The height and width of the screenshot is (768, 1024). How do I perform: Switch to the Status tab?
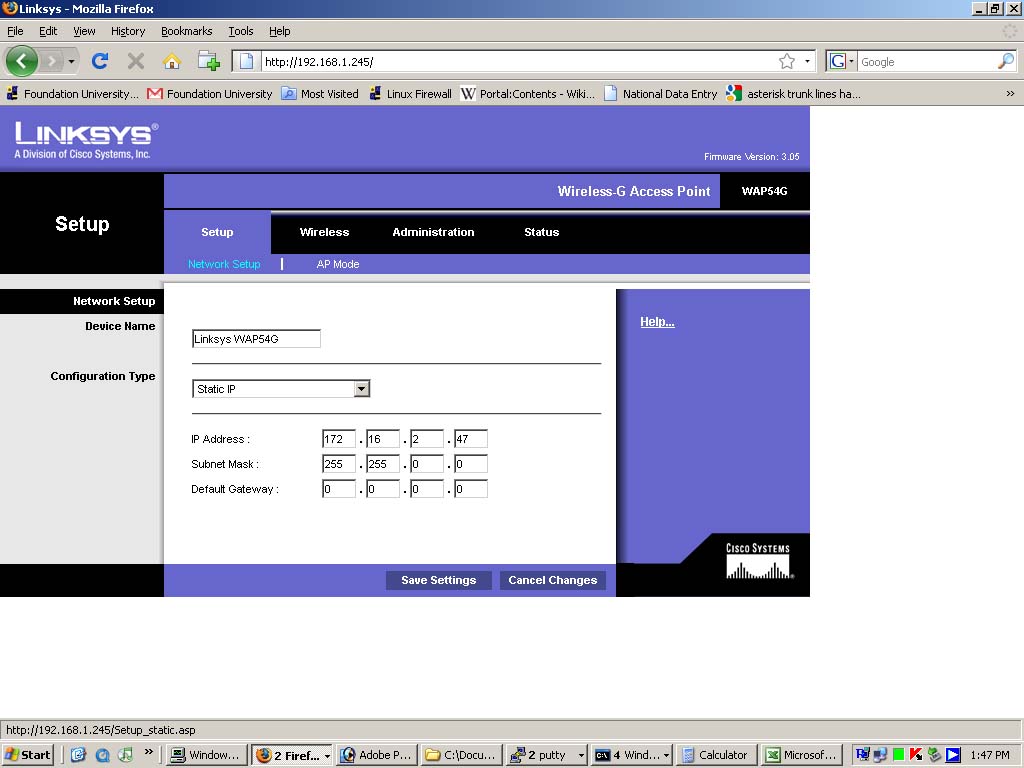tap(541, 232)
